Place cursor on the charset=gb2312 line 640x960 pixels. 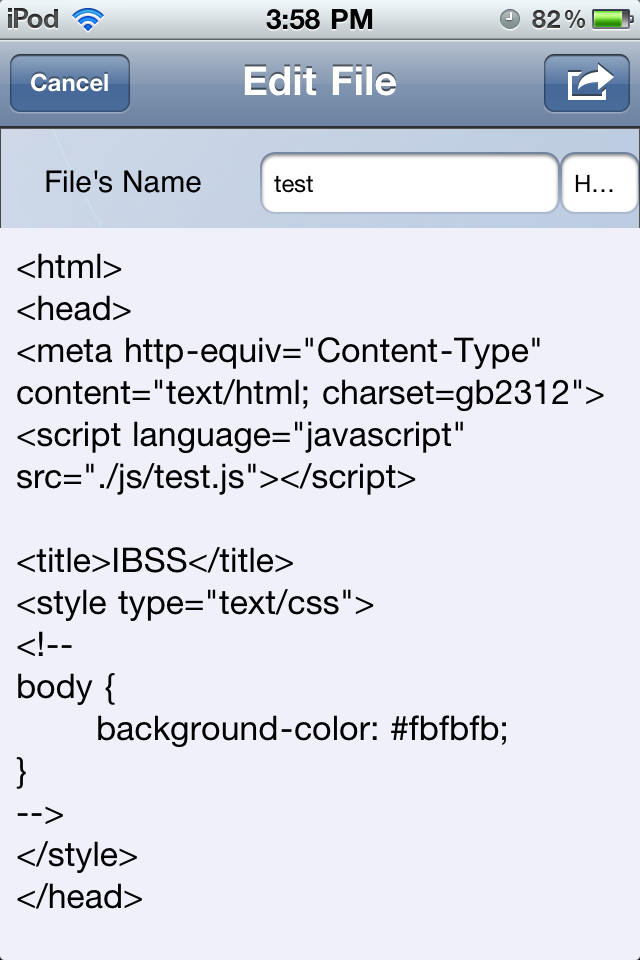(311, 393)
